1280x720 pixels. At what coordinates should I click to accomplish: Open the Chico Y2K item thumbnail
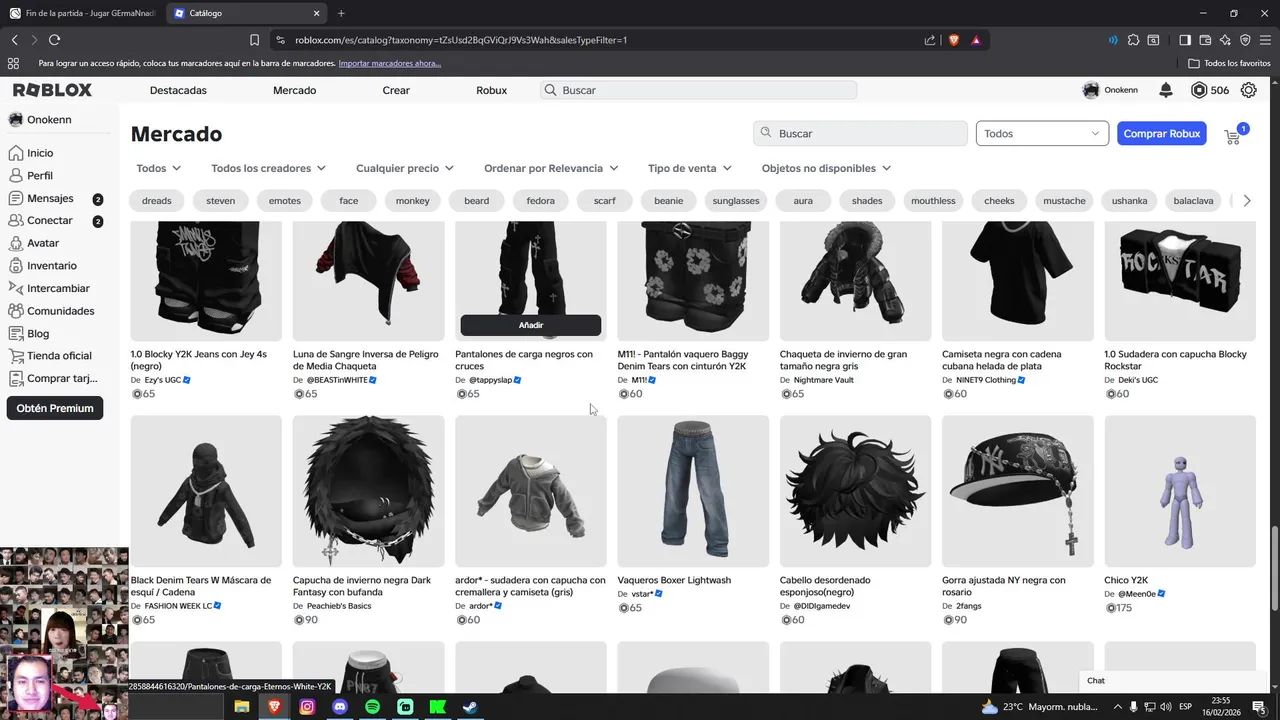pyautogui.click(x=1180, y=491)
